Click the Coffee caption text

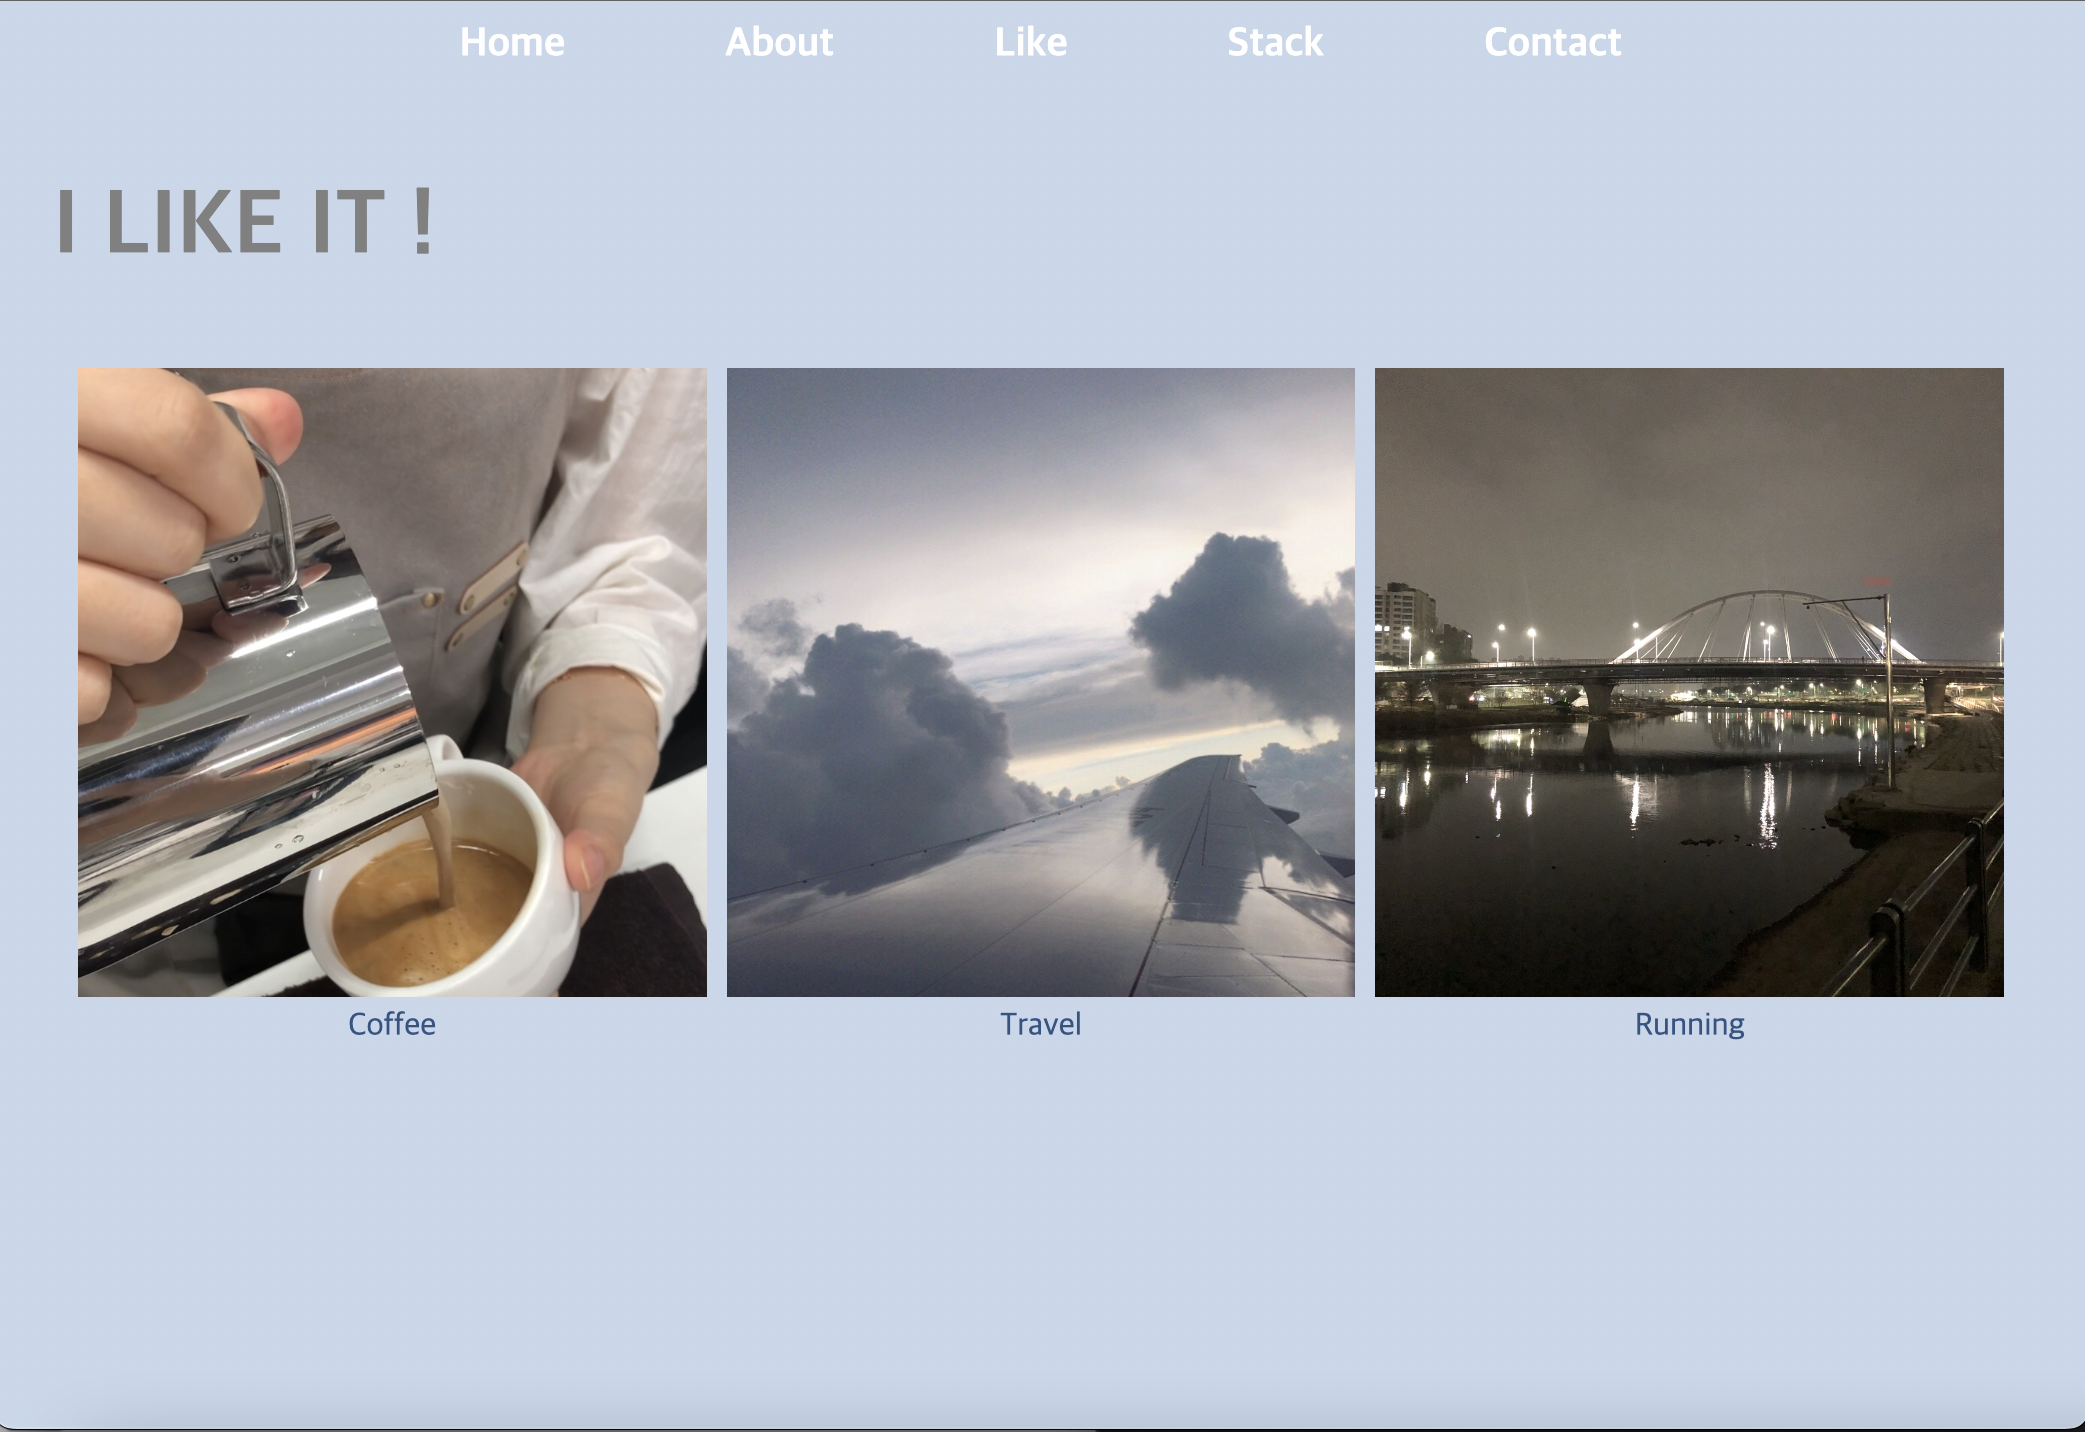click(x=392, y=1024)
